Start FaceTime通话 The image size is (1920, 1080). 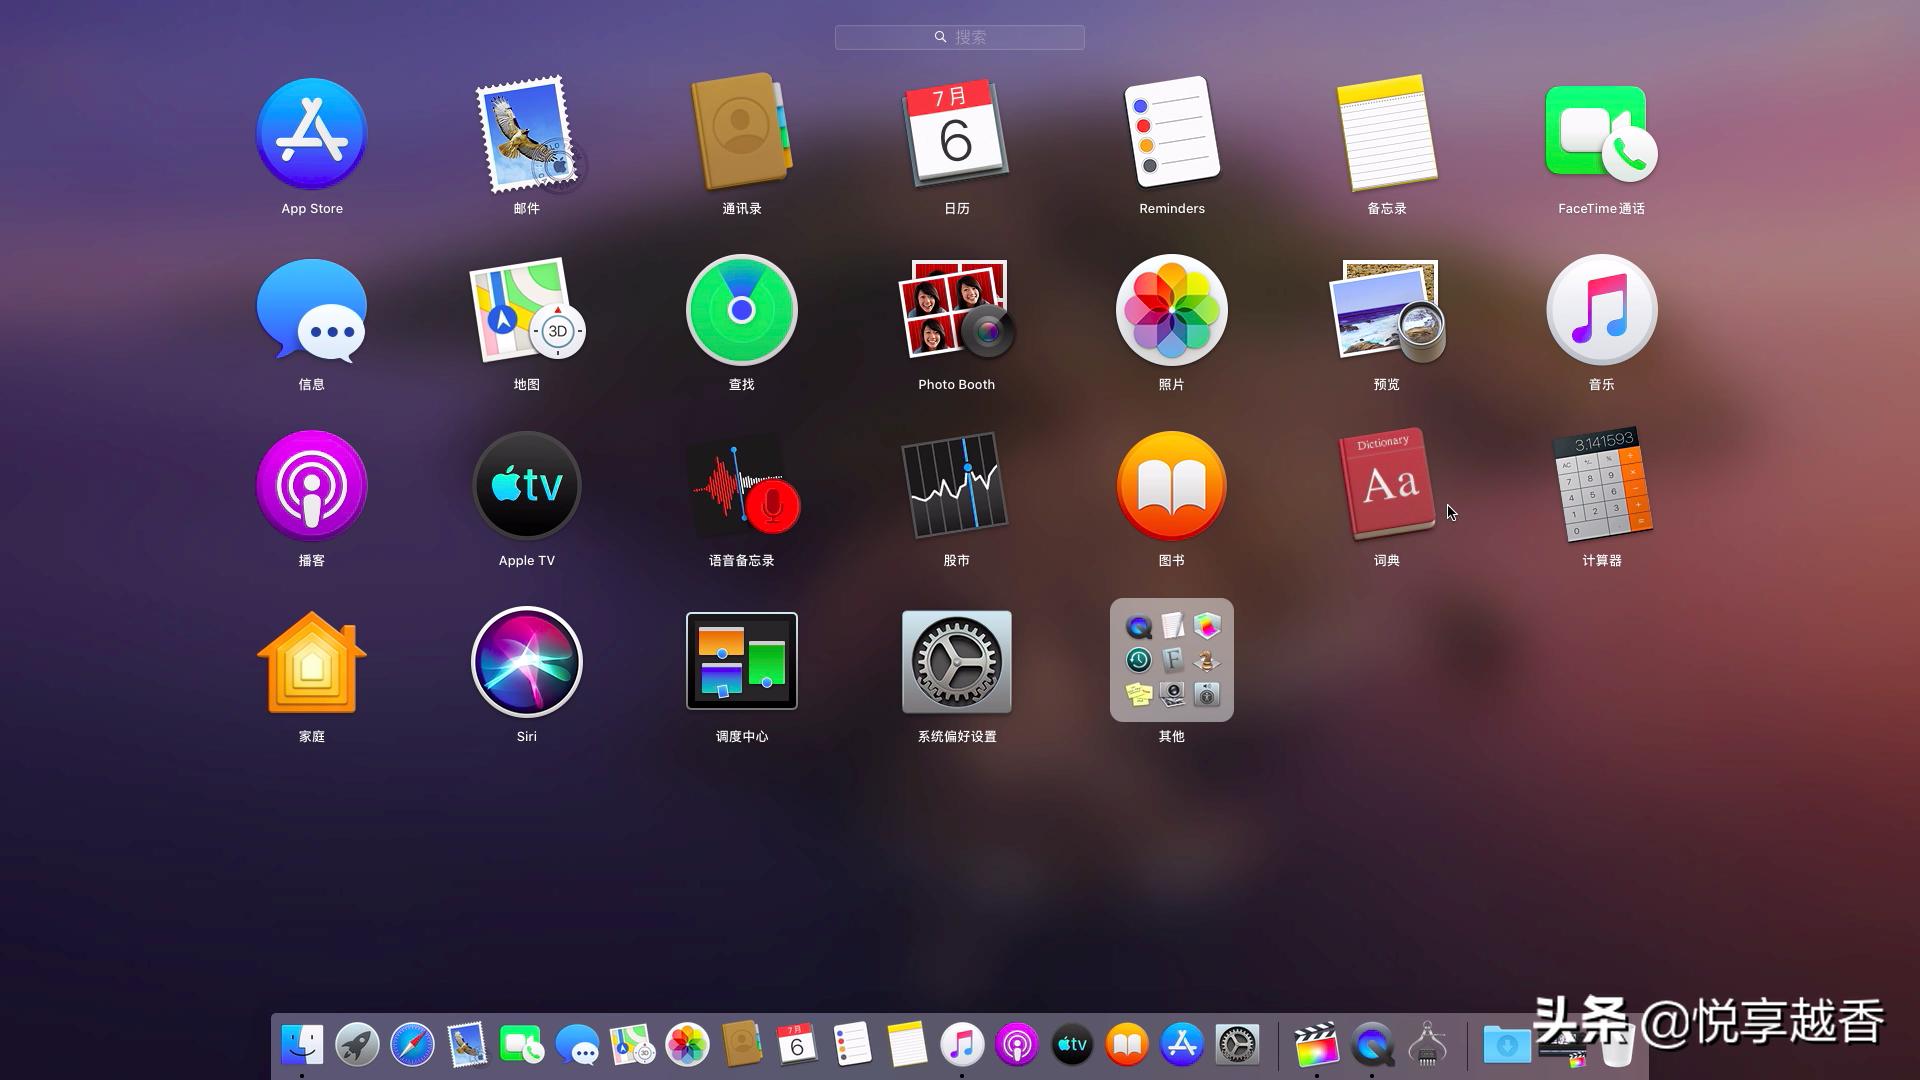click(1601, 133)
